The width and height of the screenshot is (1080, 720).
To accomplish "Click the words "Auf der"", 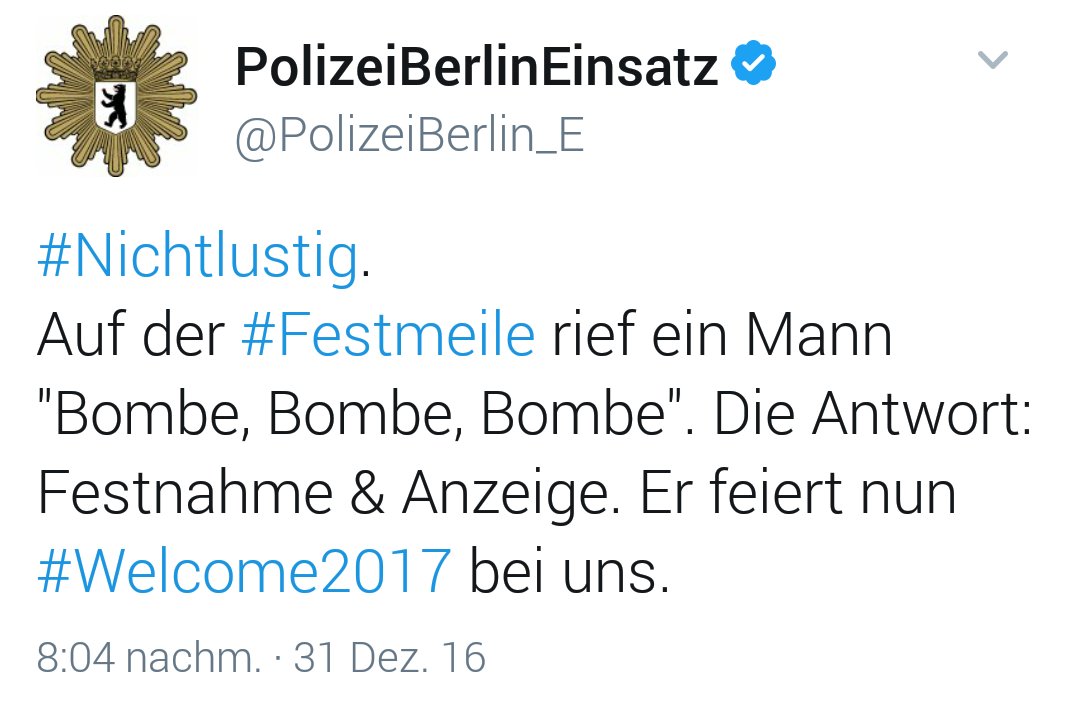I will click(x=131, y=337).
